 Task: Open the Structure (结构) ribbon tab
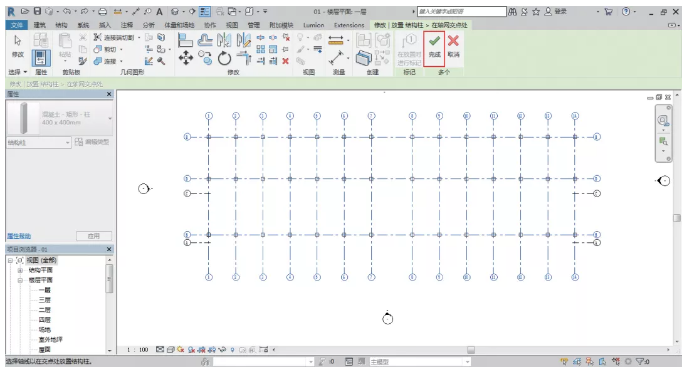[61, 25]
